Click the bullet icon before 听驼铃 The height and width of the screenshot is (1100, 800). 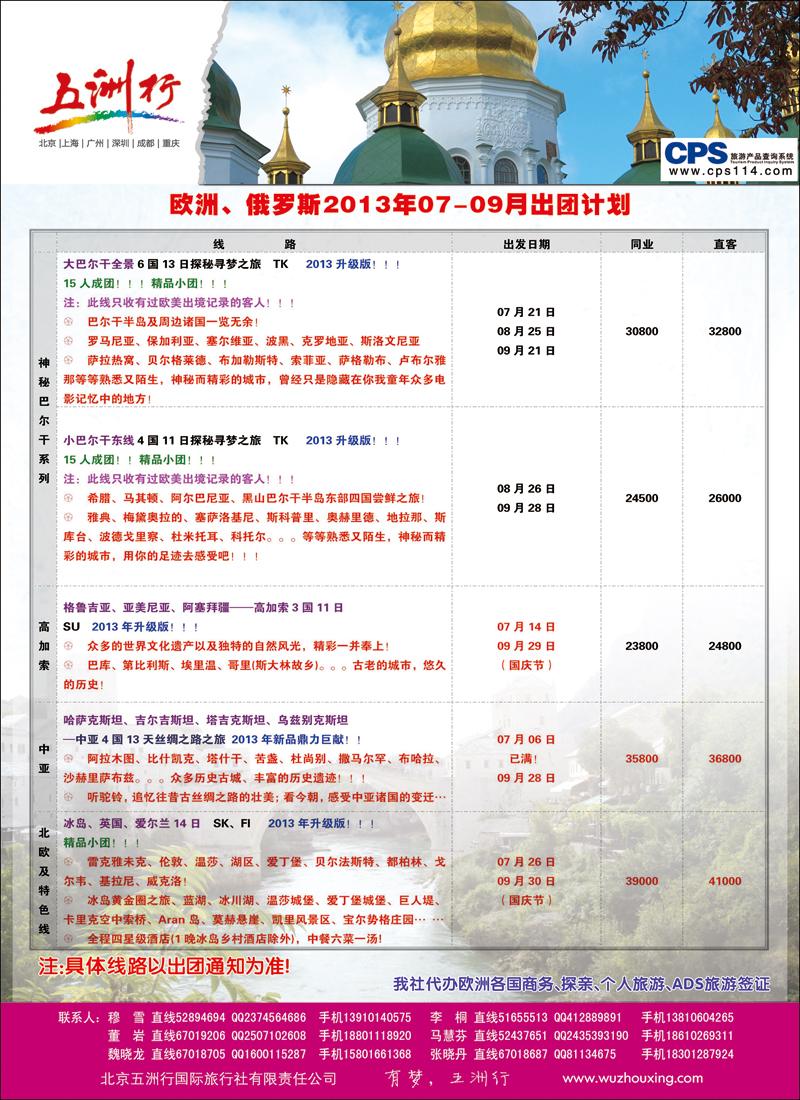[x=69, y=797]
